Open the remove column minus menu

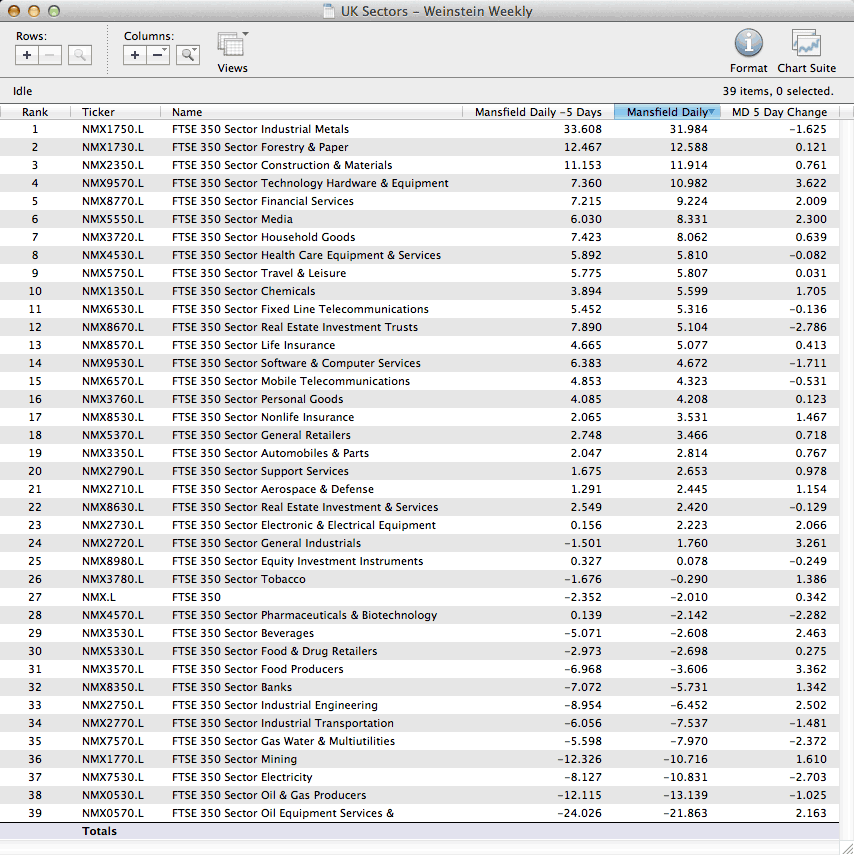click(159, 56)
